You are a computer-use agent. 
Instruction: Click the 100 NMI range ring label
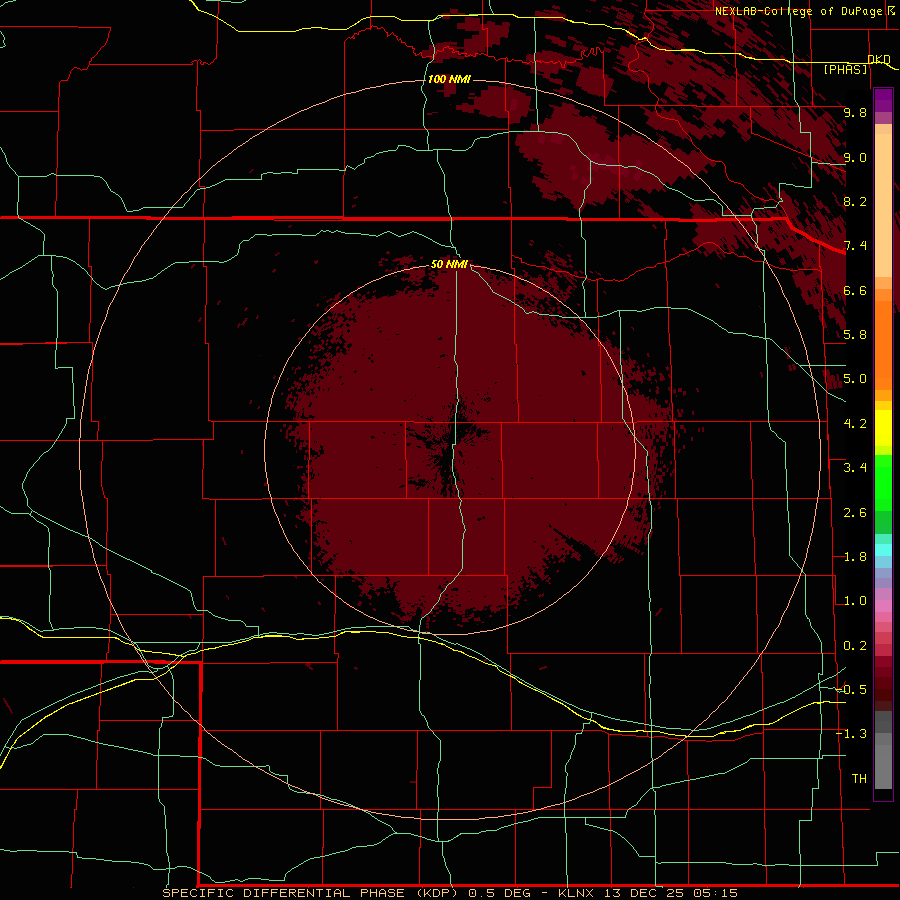point(449,79)
